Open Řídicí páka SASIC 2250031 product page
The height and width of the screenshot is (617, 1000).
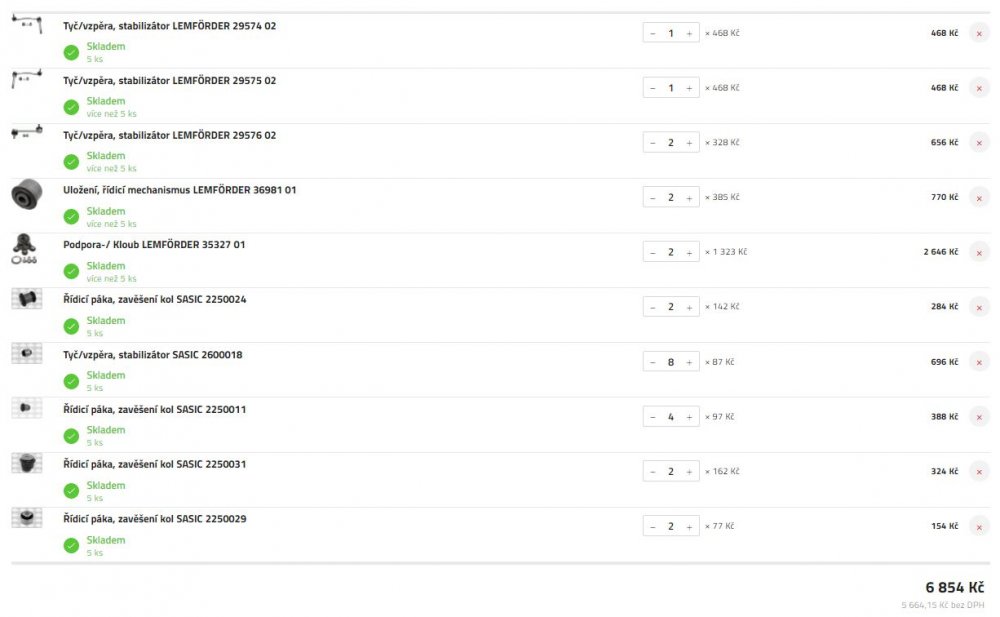154,465
